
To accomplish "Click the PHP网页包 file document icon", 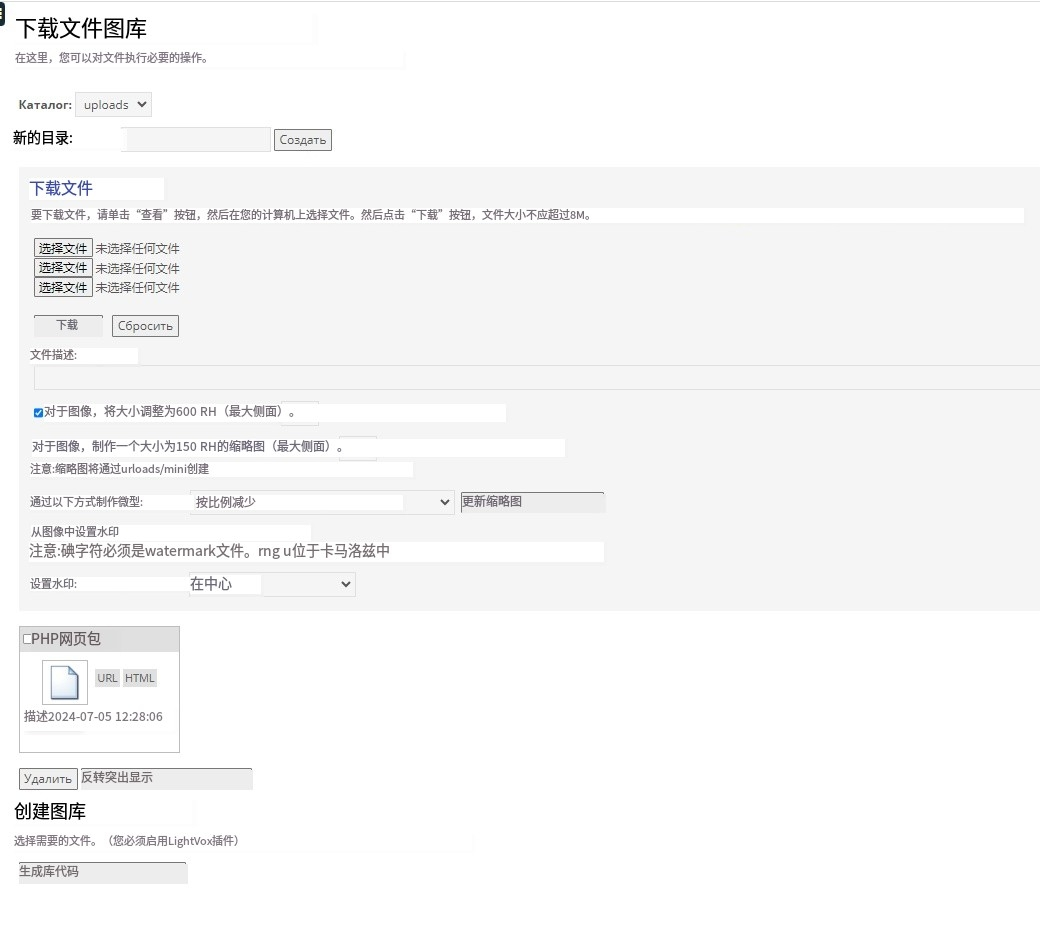I will pos(64,682).
